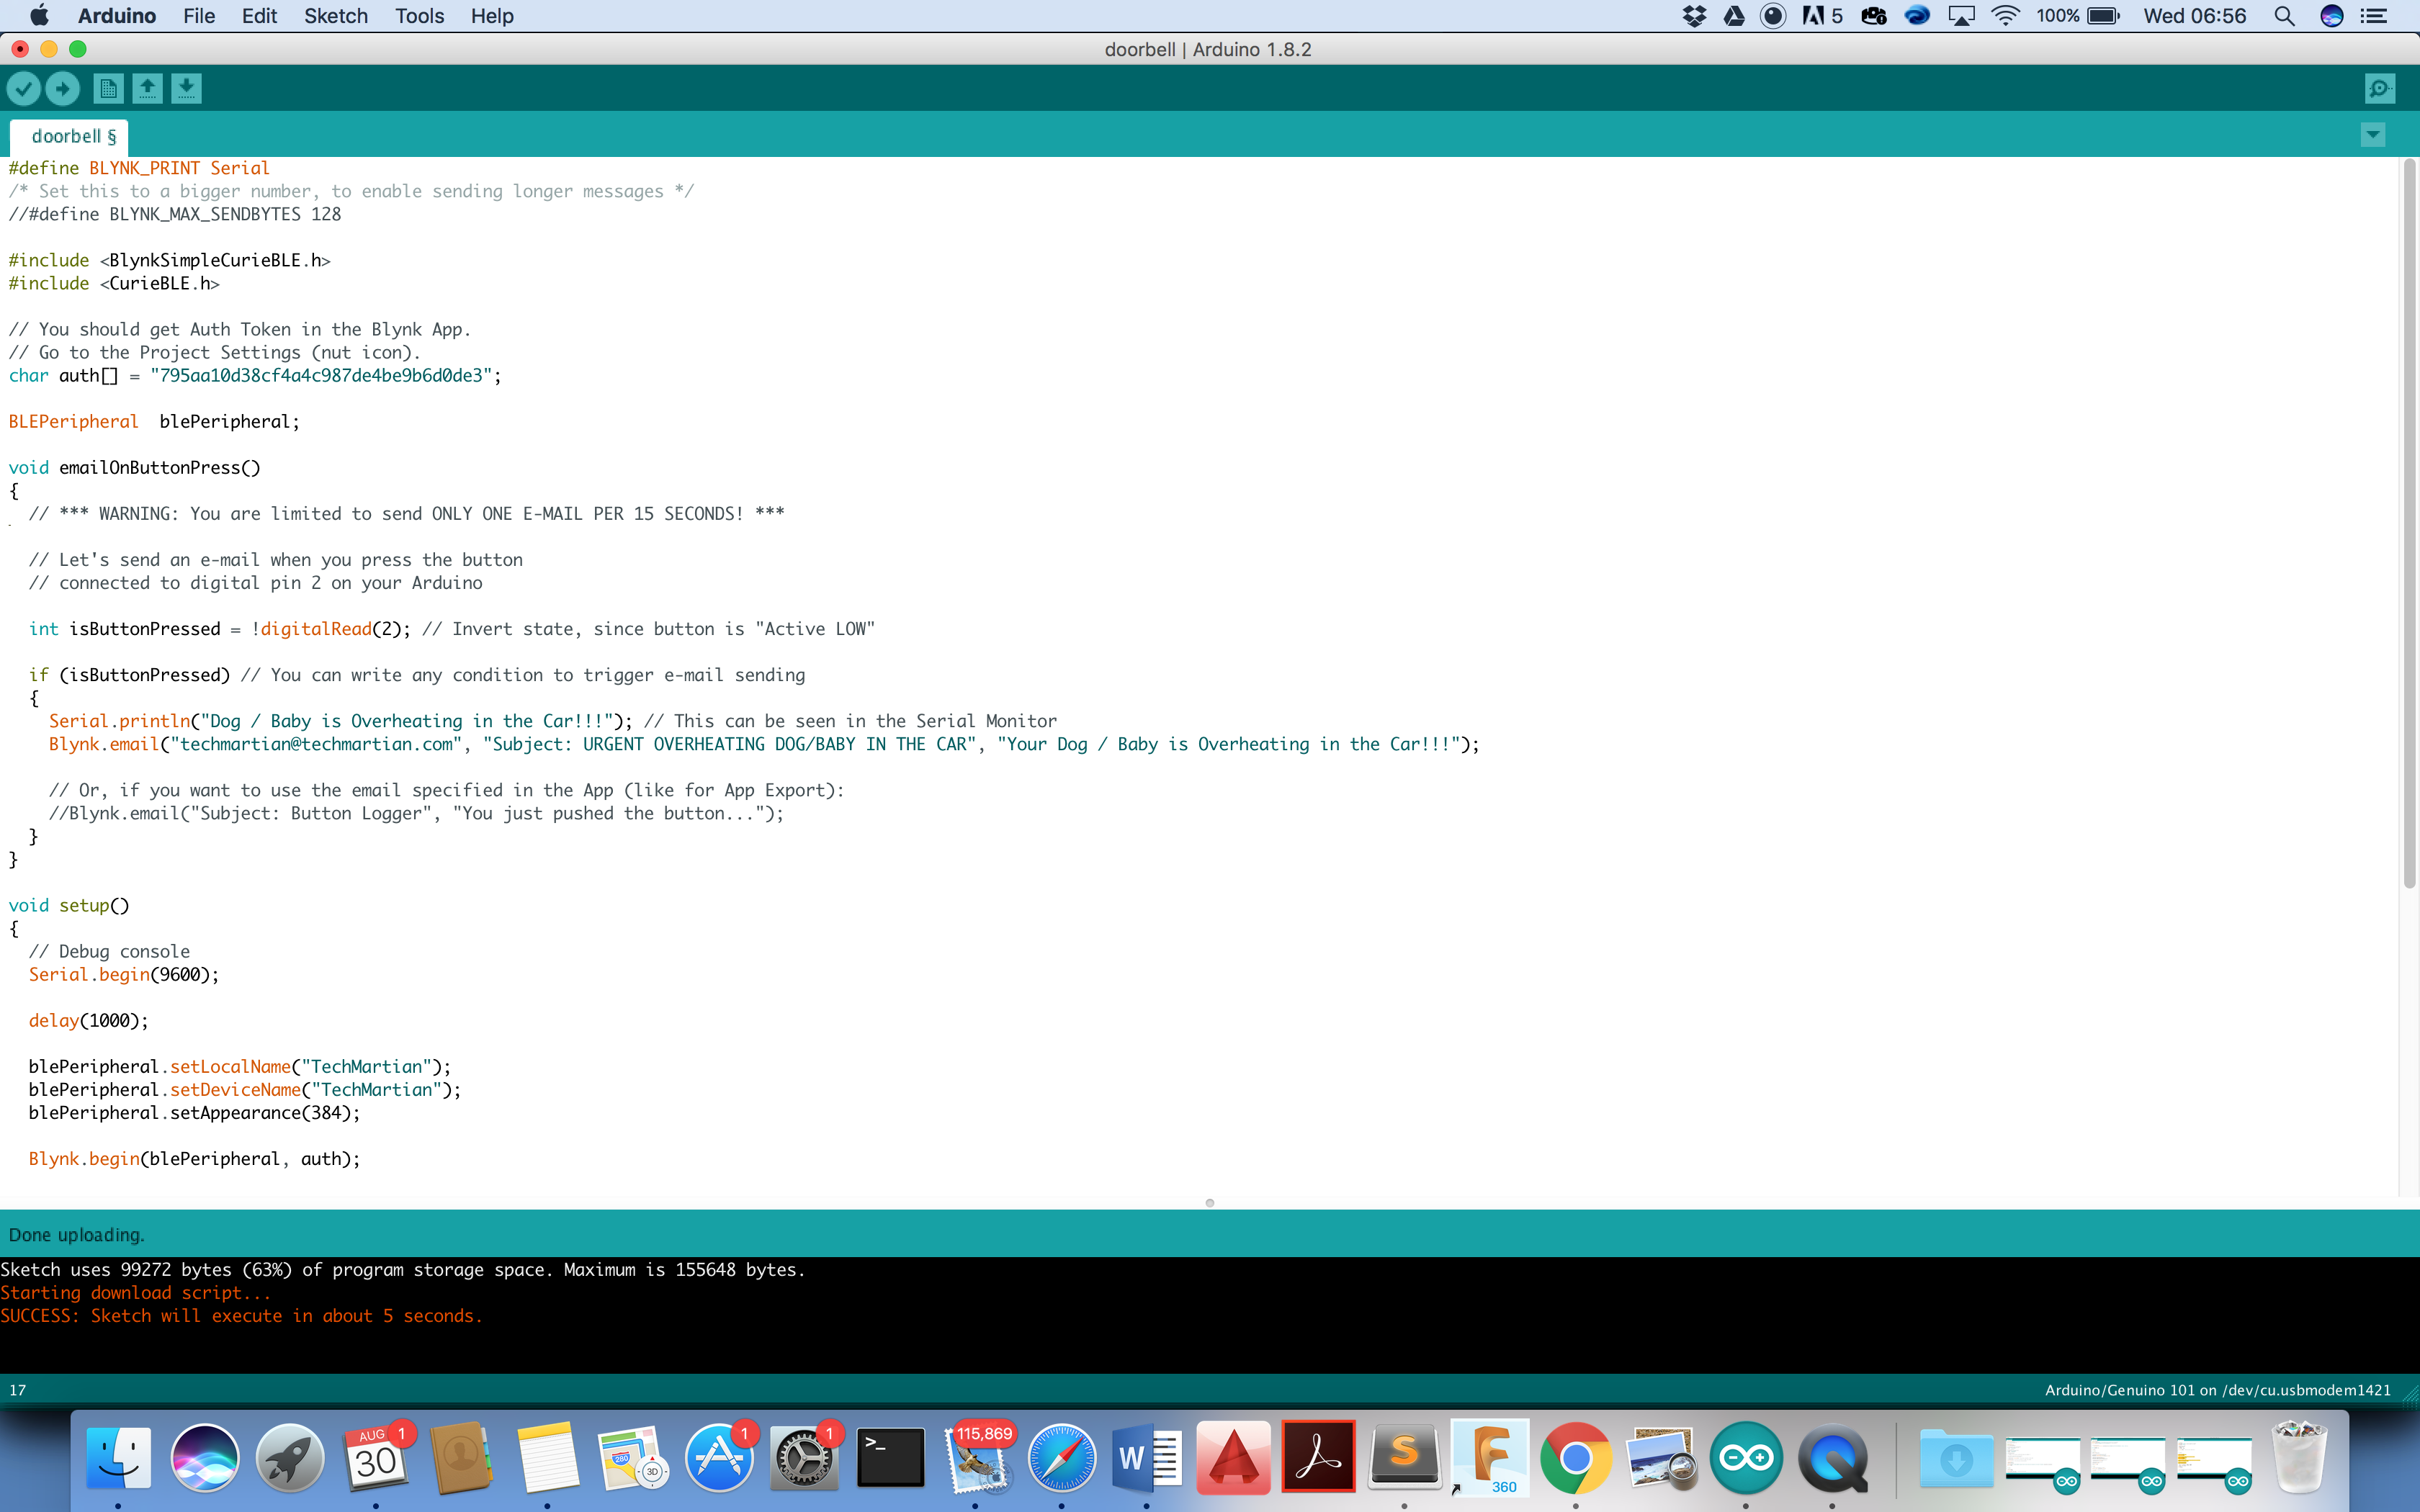The image size is (2420, 1512).
Task: Open System Preferences gear in Dock
Action: tap(804, 1457)
